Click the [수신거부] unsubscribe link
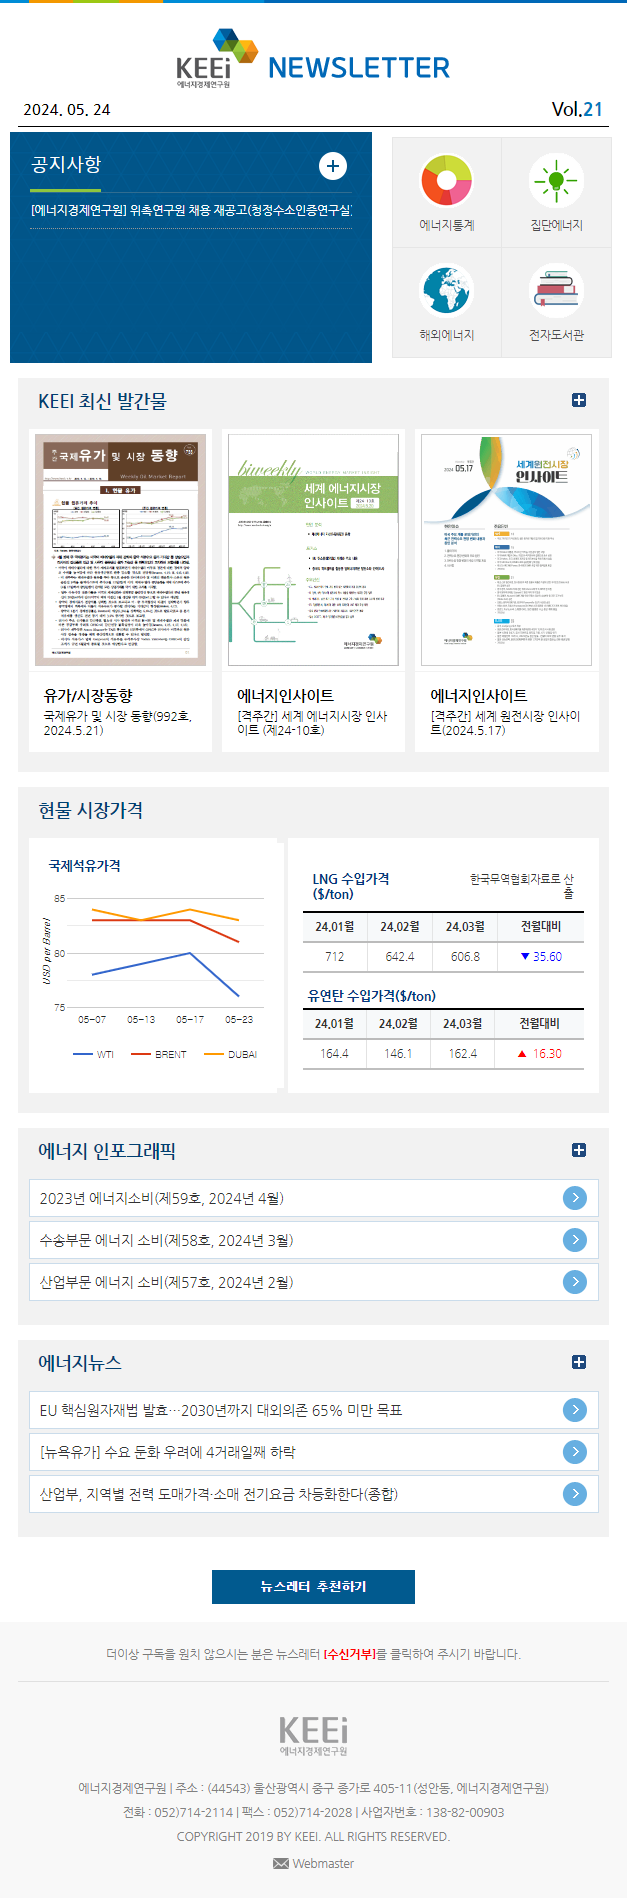 pos(350,1654)
